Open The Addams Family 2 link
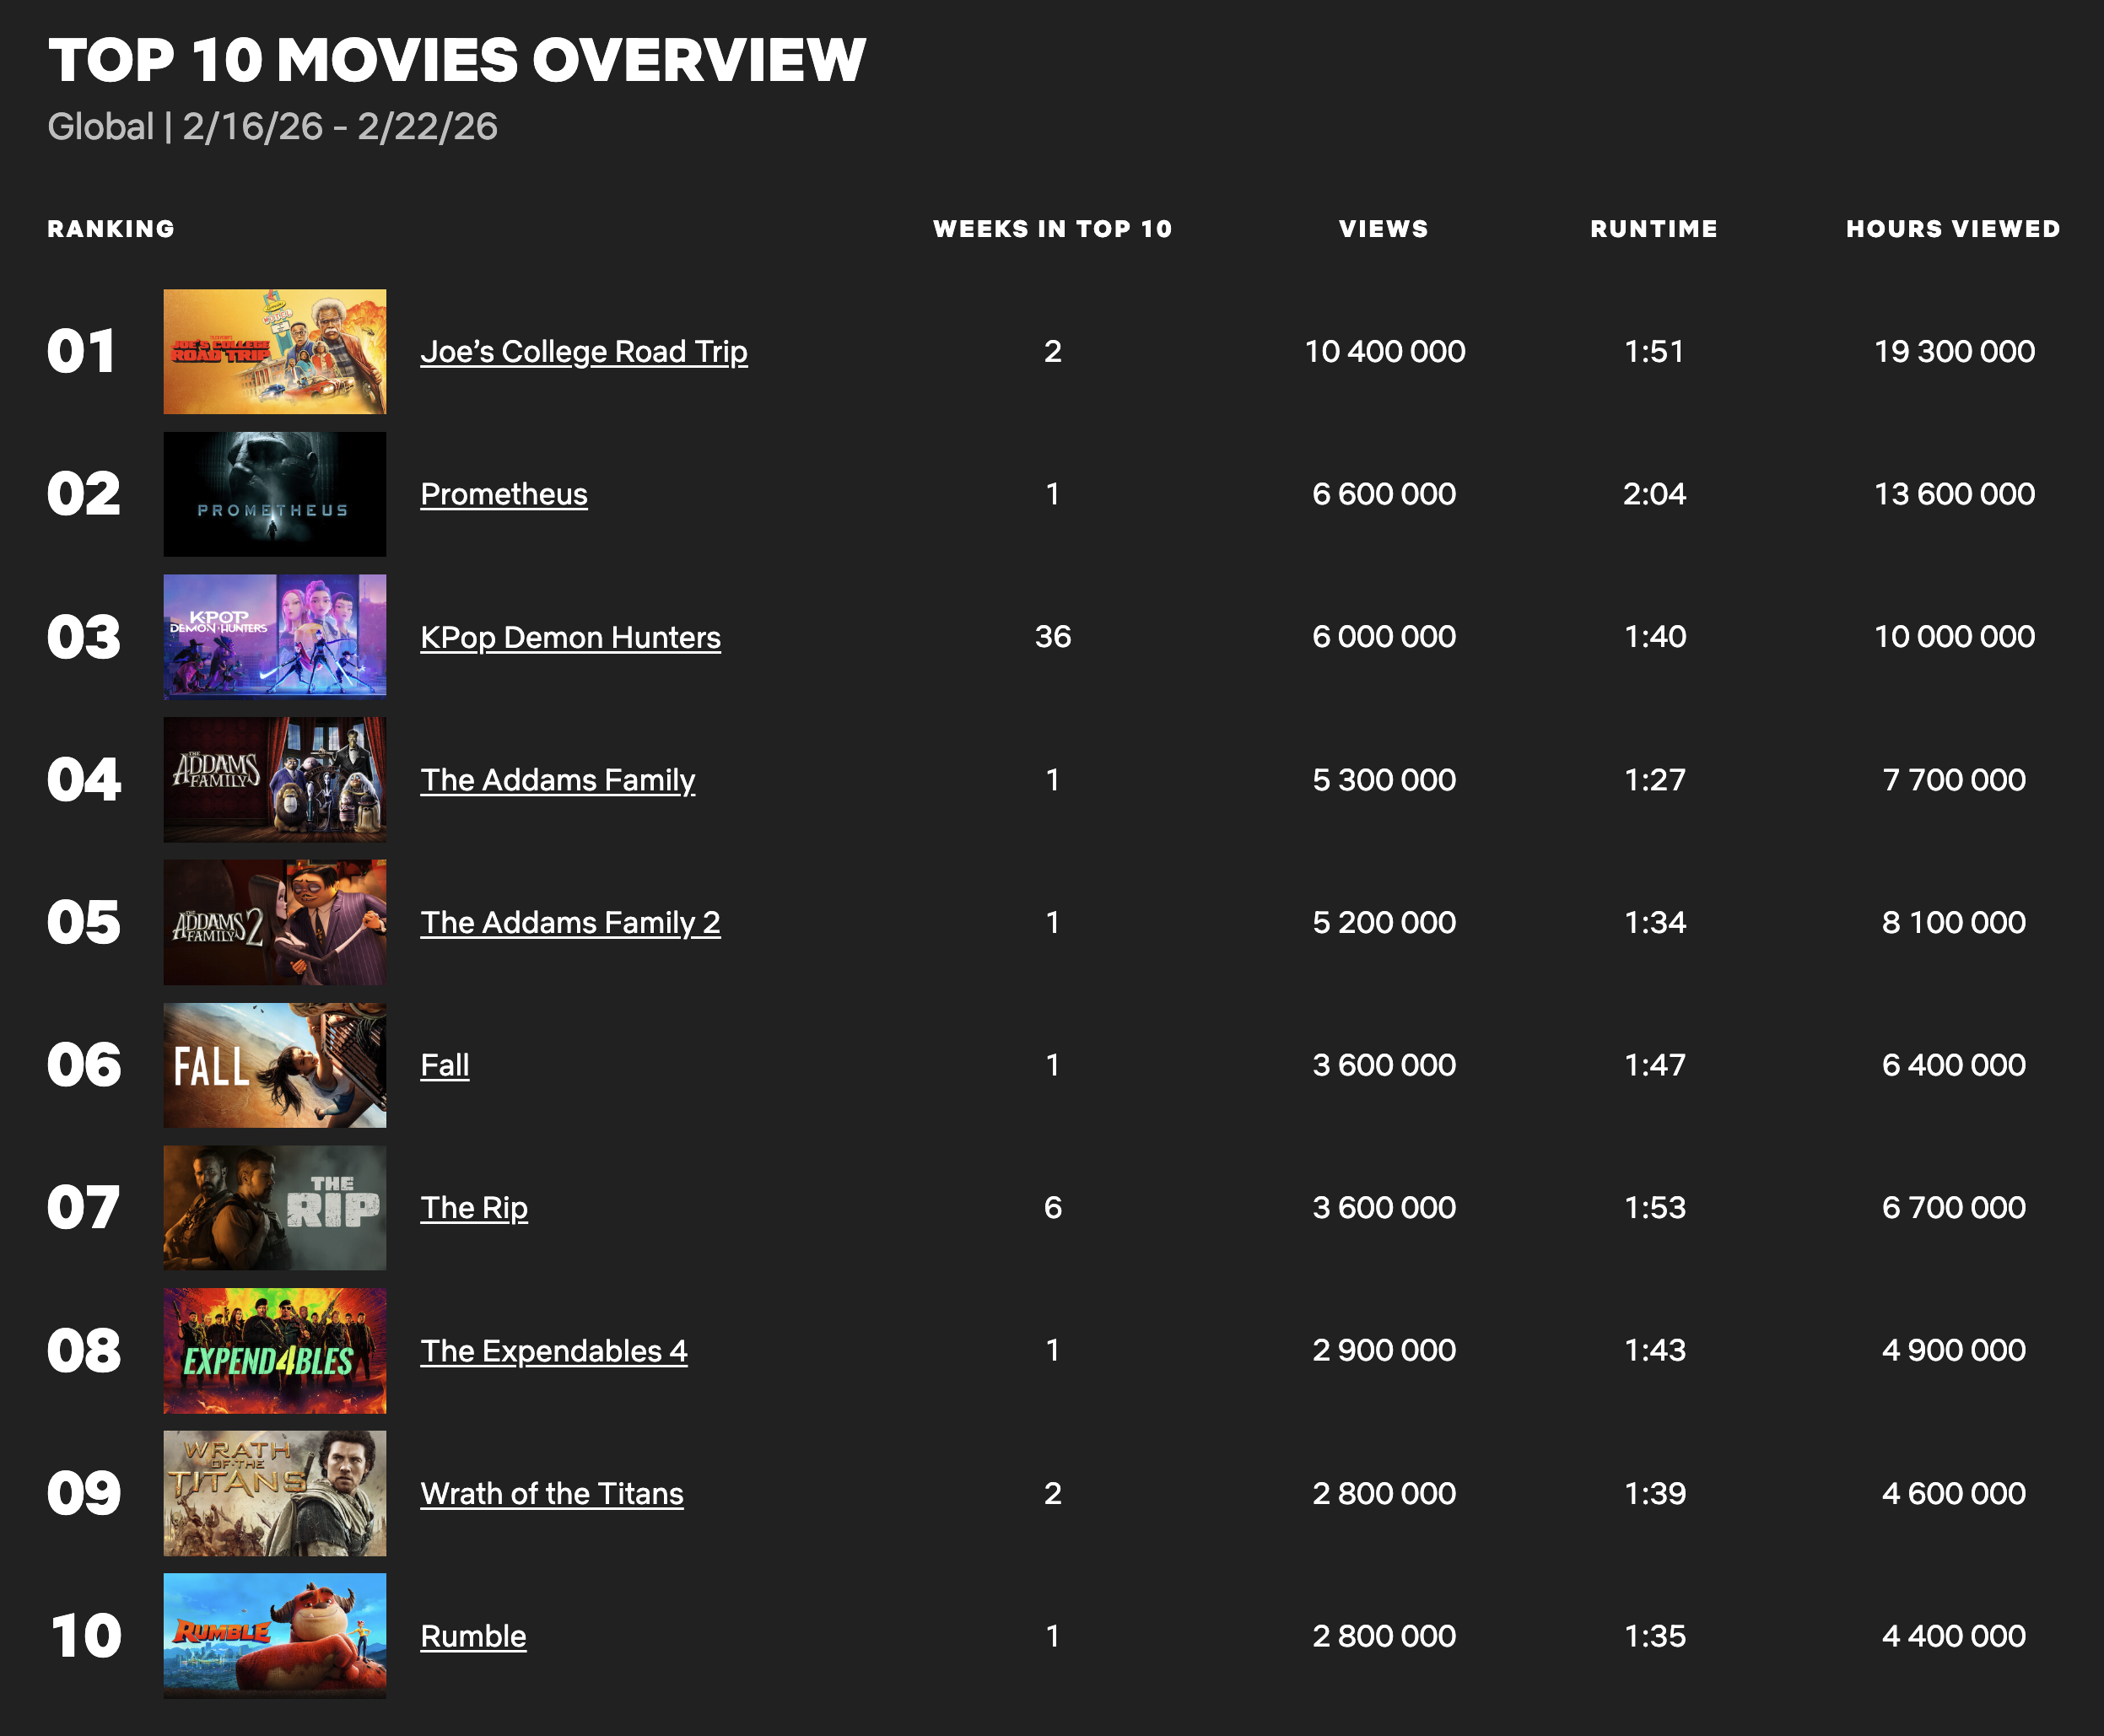 (570, 923)
